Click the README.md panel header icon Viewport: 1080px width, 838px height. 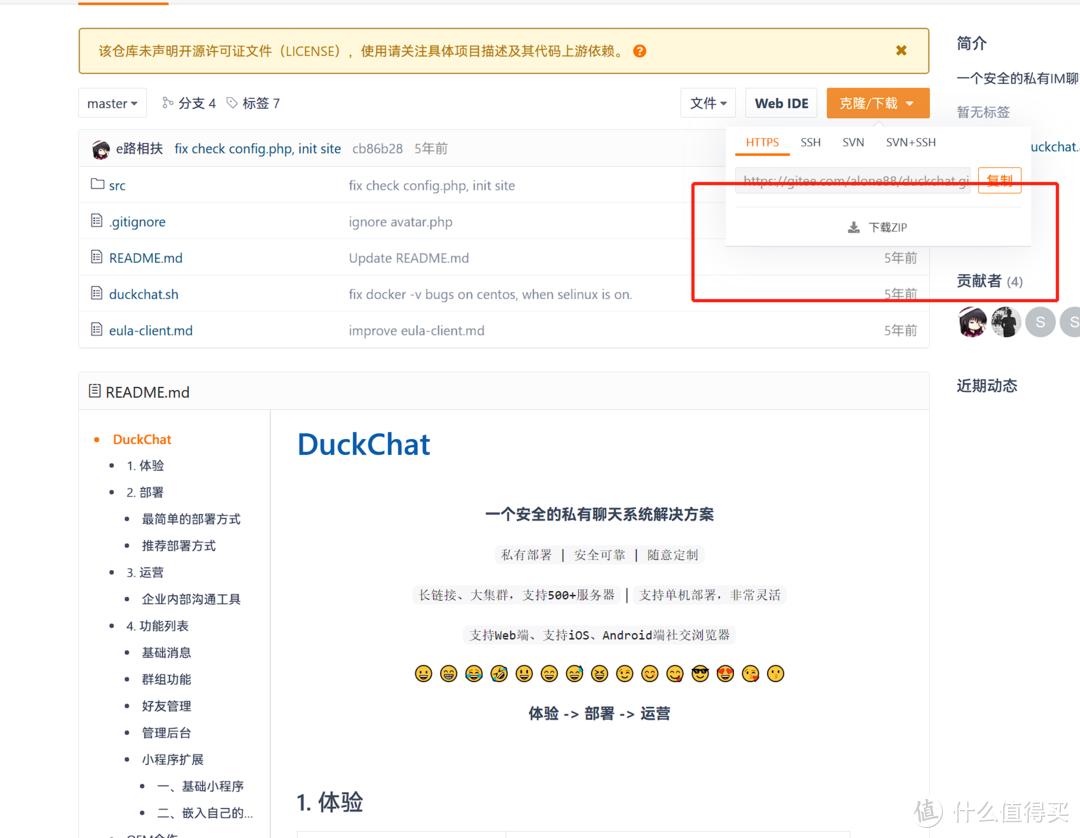pyautogui.click(x=95, y=391)
